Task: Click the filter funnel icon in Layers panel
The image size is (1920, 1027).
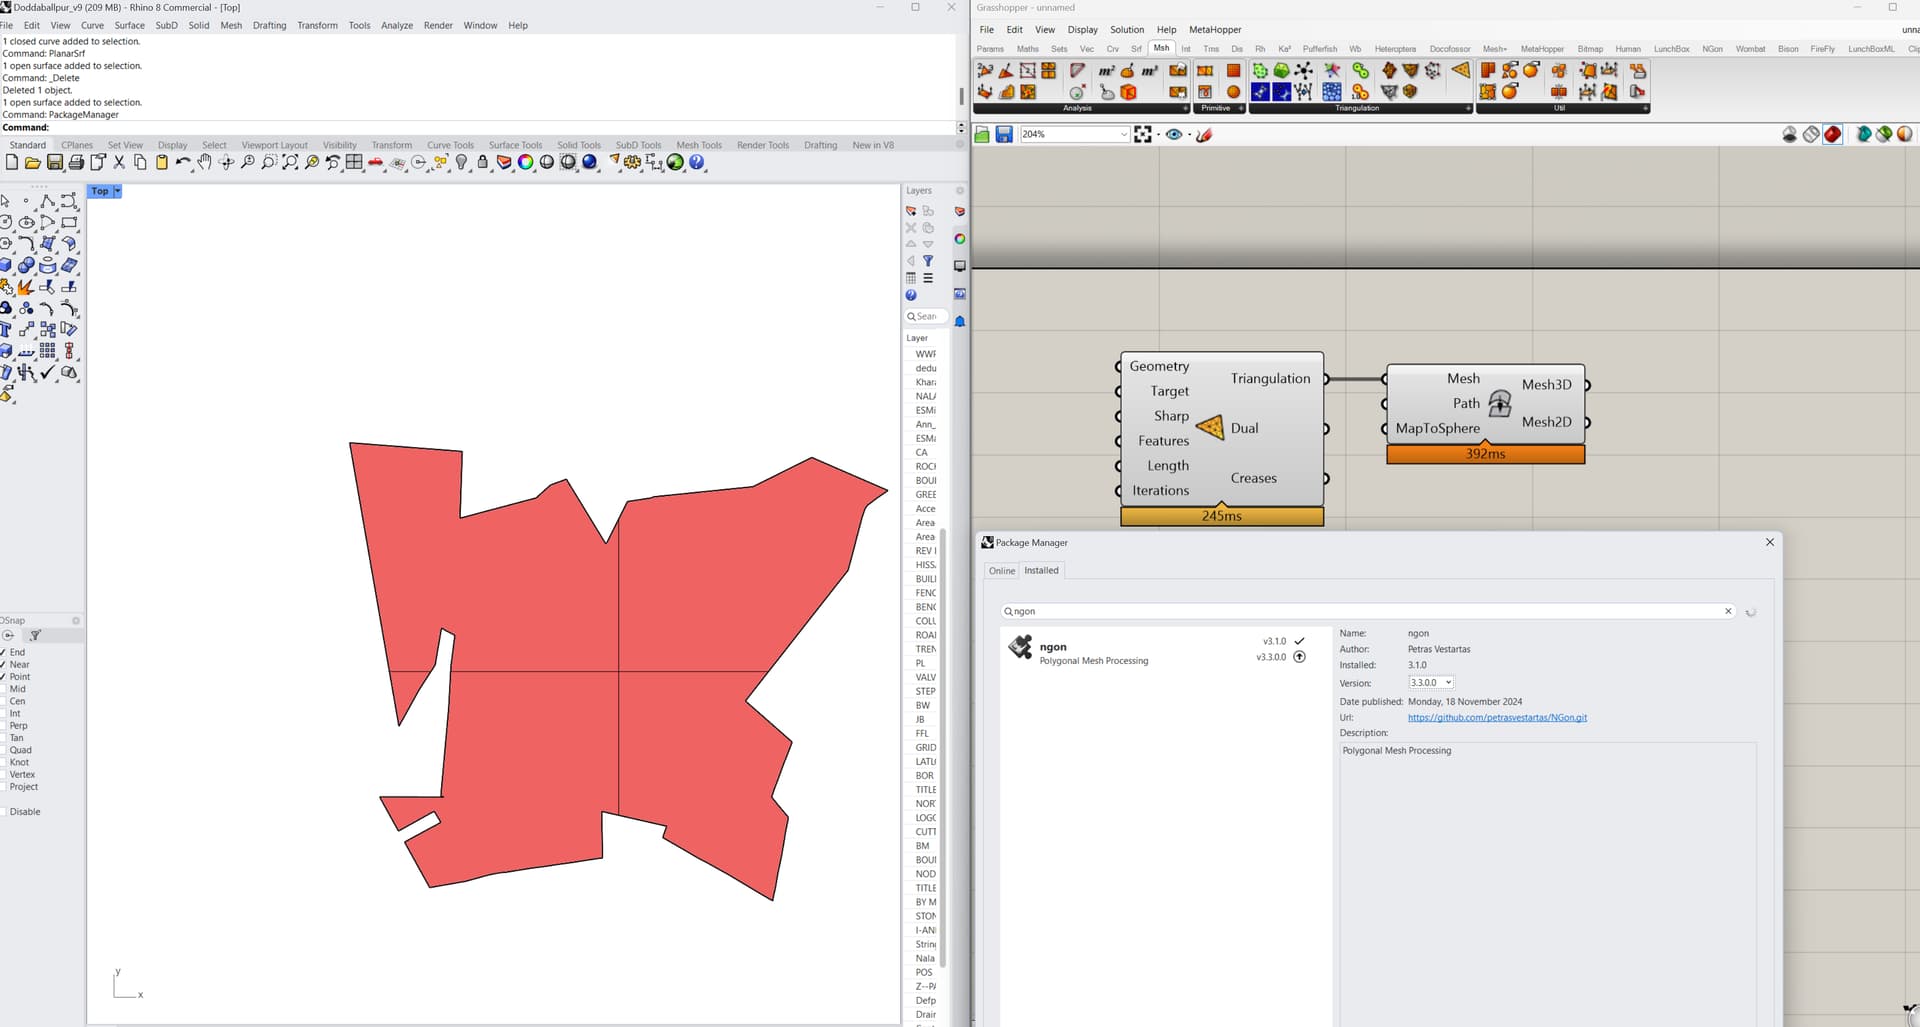Action: pos(928,261)
